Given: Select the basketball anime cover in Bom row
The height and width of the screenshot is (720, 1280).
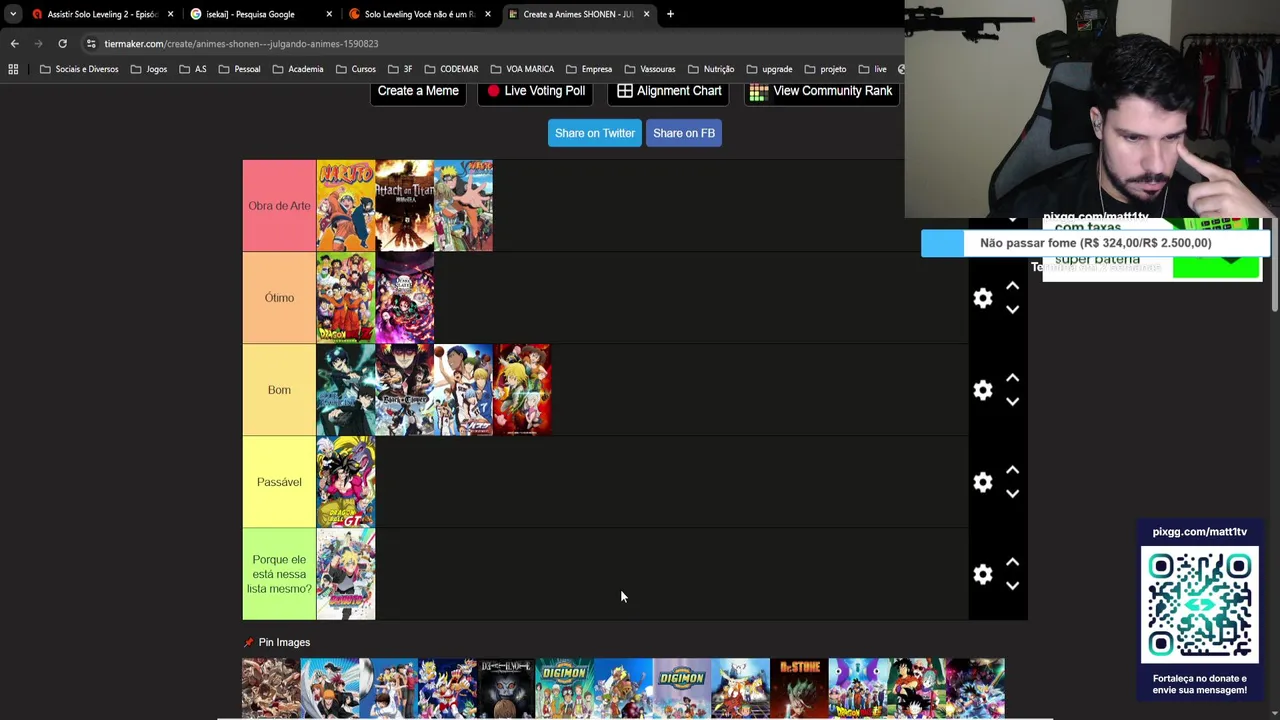Looking at the screenshot, I should click(x=463, y=390).
